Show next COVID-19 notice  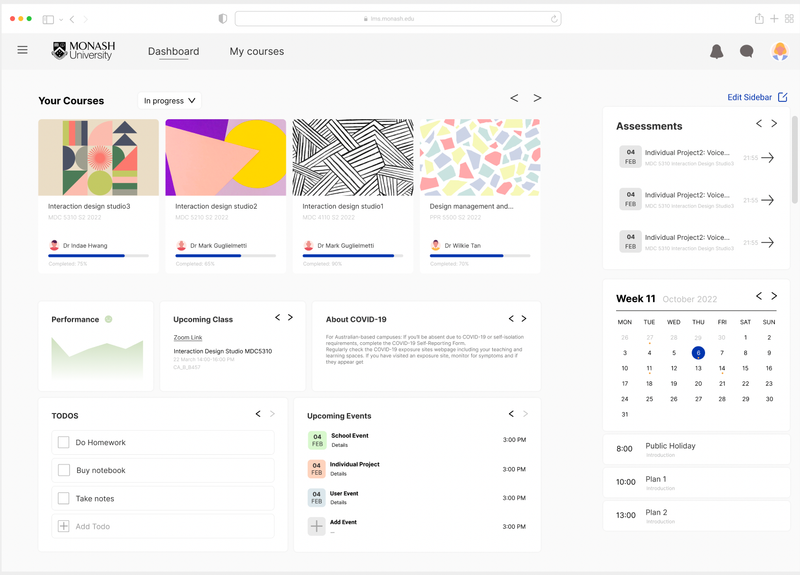pos(523,318)
